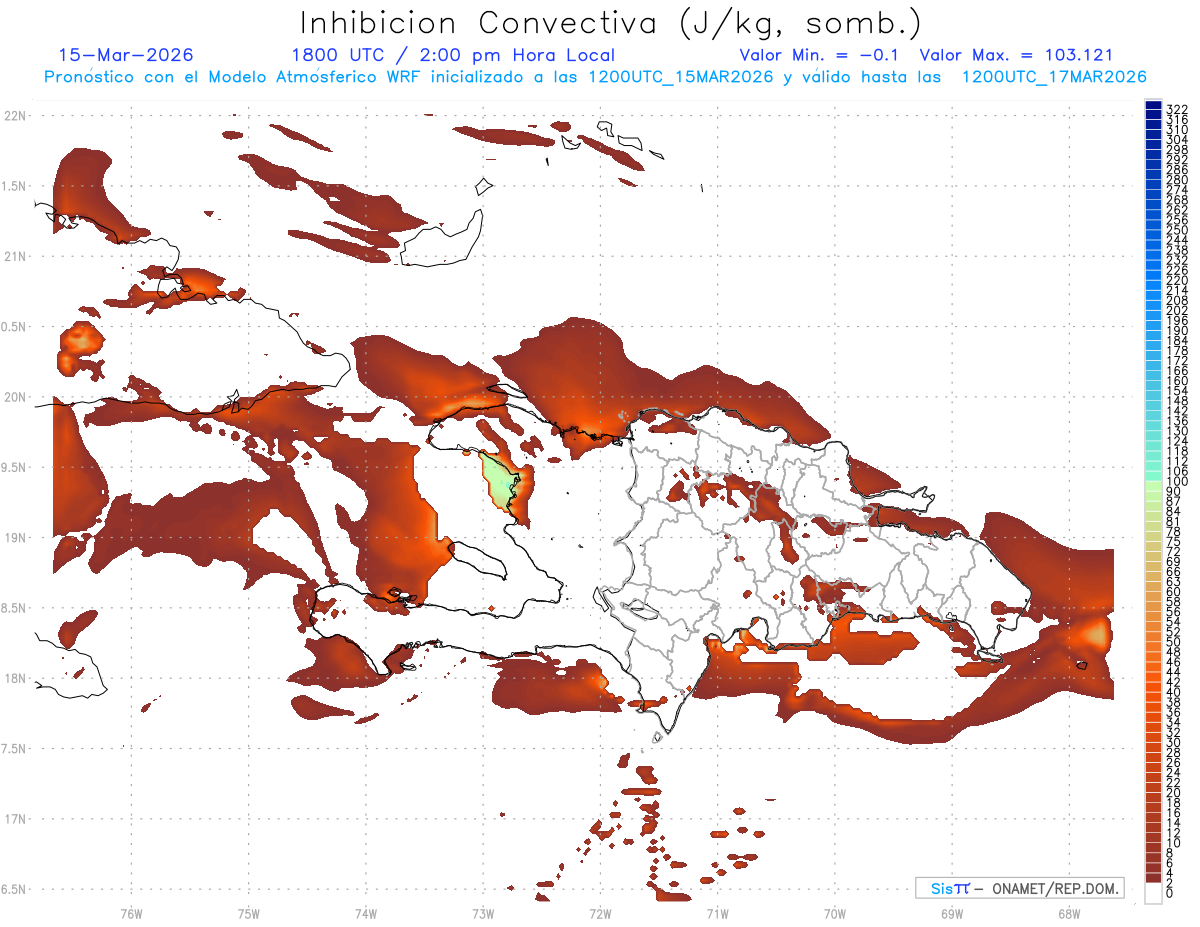The height and width of the screenshot is (927, 1200).
Task: Click the "73W" longitude label
Action: coord(483,913)
